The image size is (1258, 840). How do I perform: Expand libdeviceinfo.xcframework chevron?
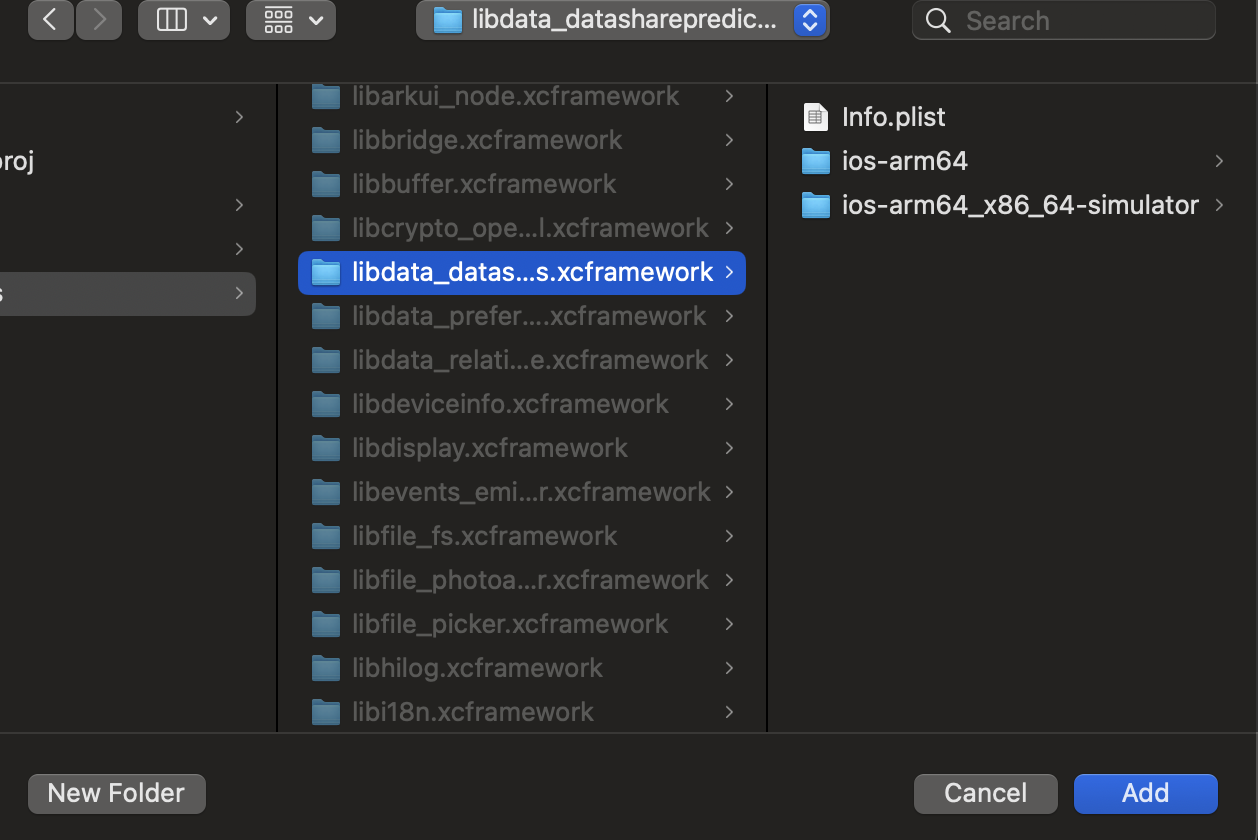[x=729, y=404]
